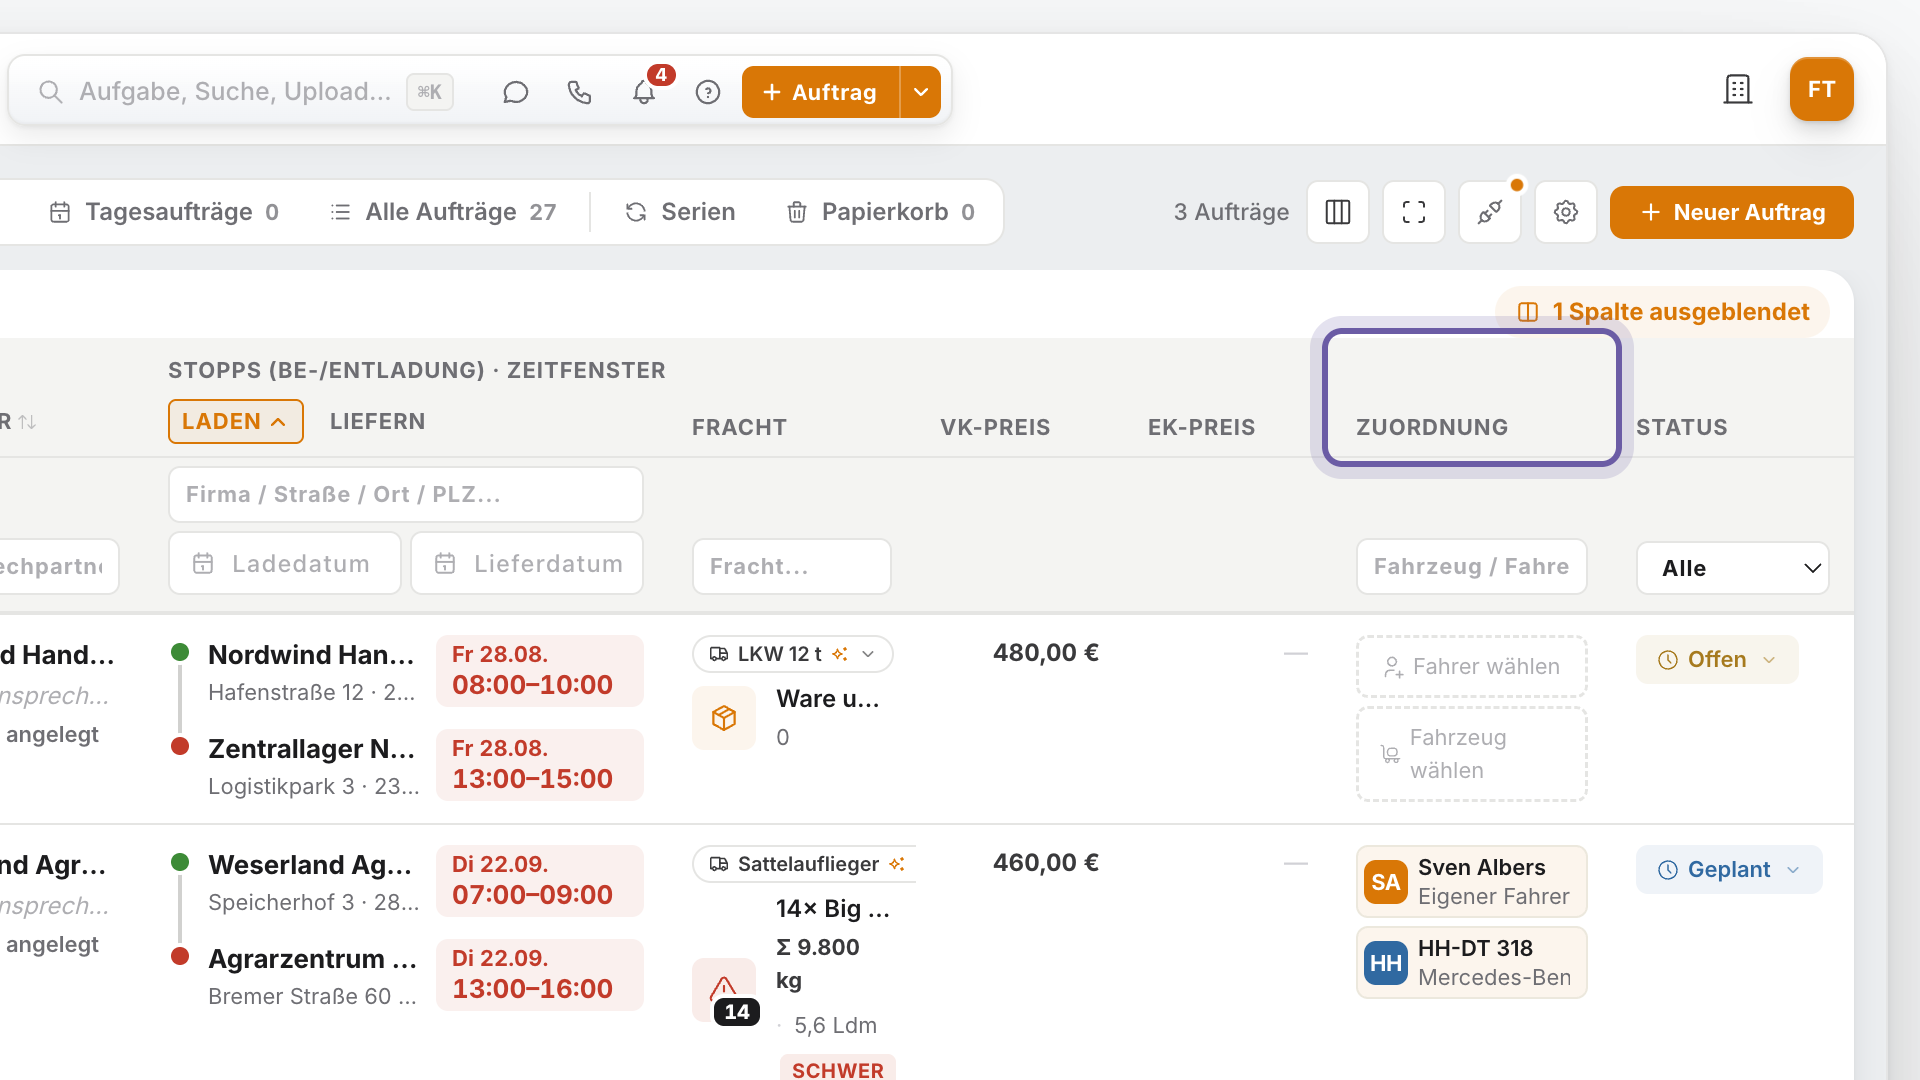Click the orange package icon for Ware
This screenshot has width=1920, height=1080.
click(x=724, y=718)
